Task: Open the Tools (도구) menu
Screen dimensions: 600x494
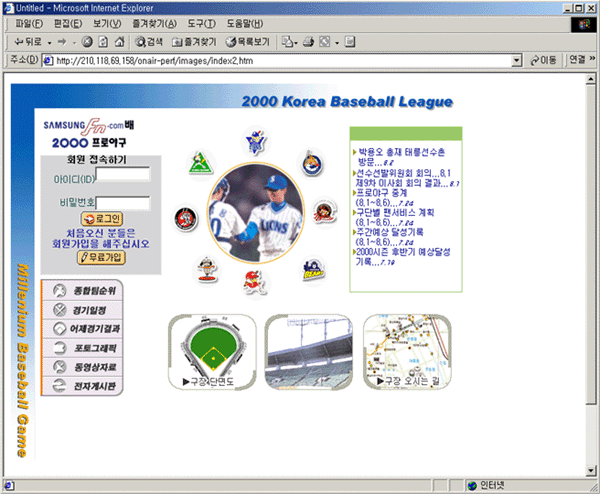Action: click(x=201, y=24)
